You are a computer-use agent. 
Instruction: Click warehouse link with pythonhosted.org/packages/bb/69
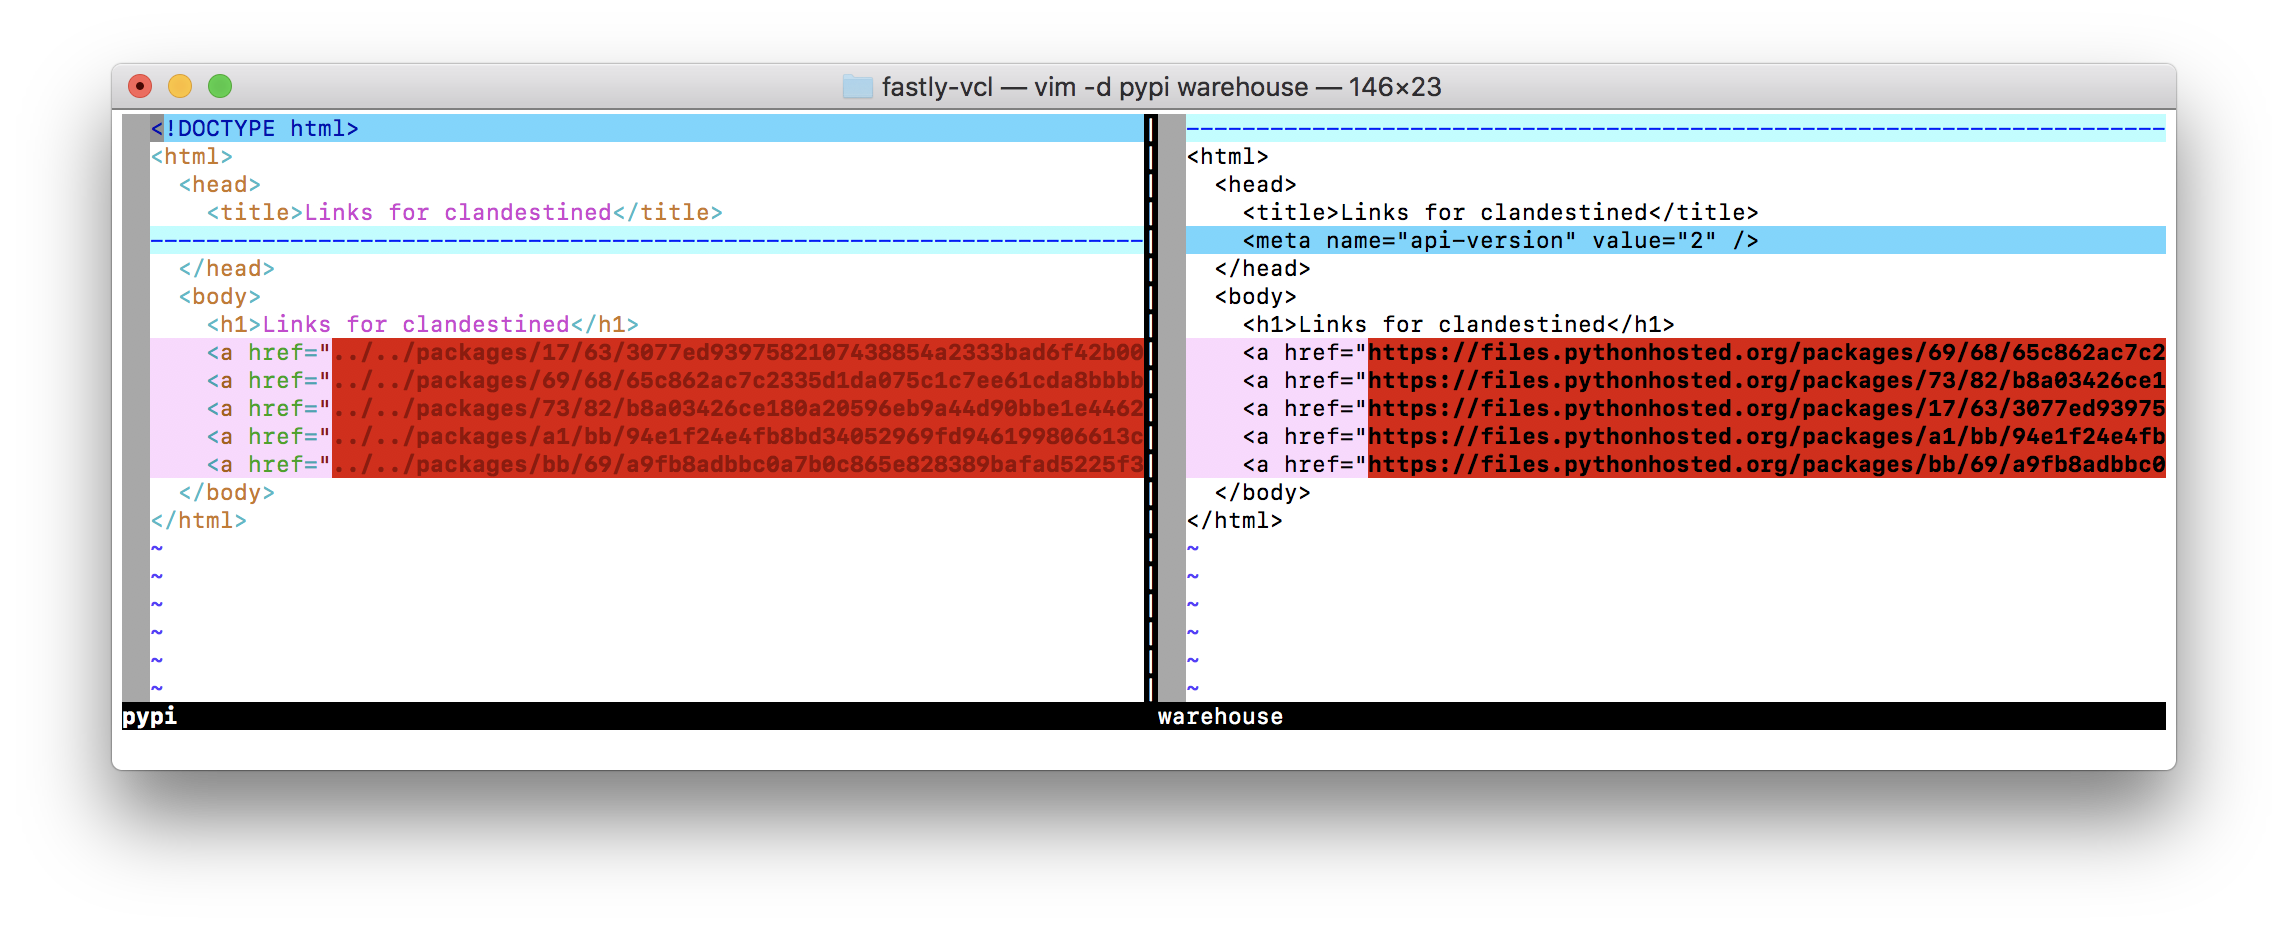tap(1676, 464)
